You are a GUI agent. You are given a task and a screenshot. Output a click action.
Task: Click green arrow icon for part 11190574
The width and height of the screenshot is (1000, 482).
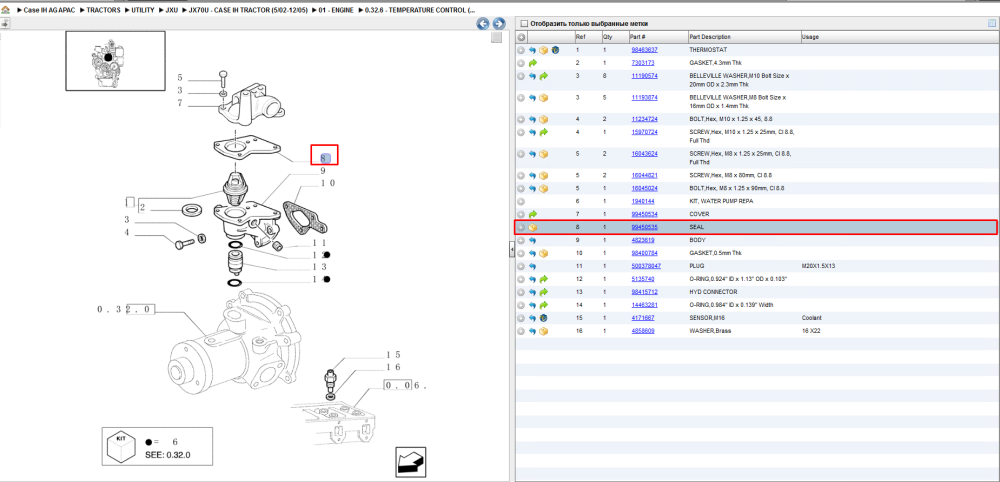543,76
